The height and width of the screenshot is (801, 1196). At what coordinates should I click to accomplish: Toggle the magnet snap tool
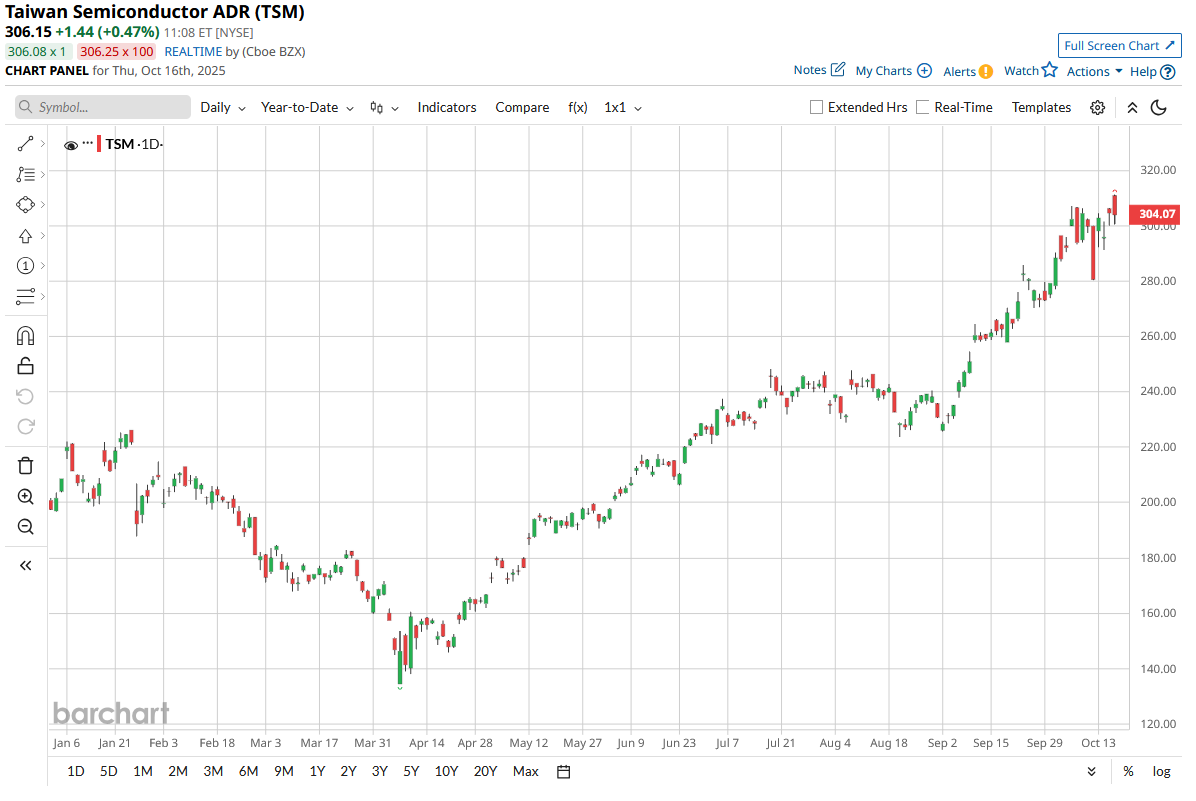point(25,336)
